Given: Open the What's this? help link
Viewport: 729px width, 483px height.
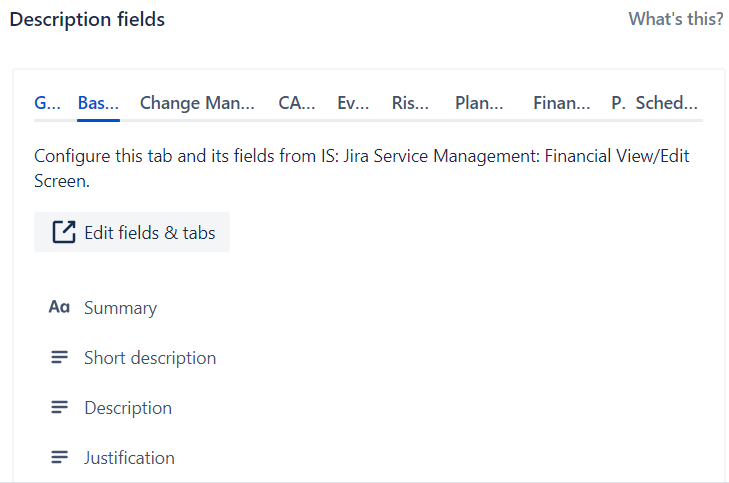Looking at the screenshot, I should (676, 19).
